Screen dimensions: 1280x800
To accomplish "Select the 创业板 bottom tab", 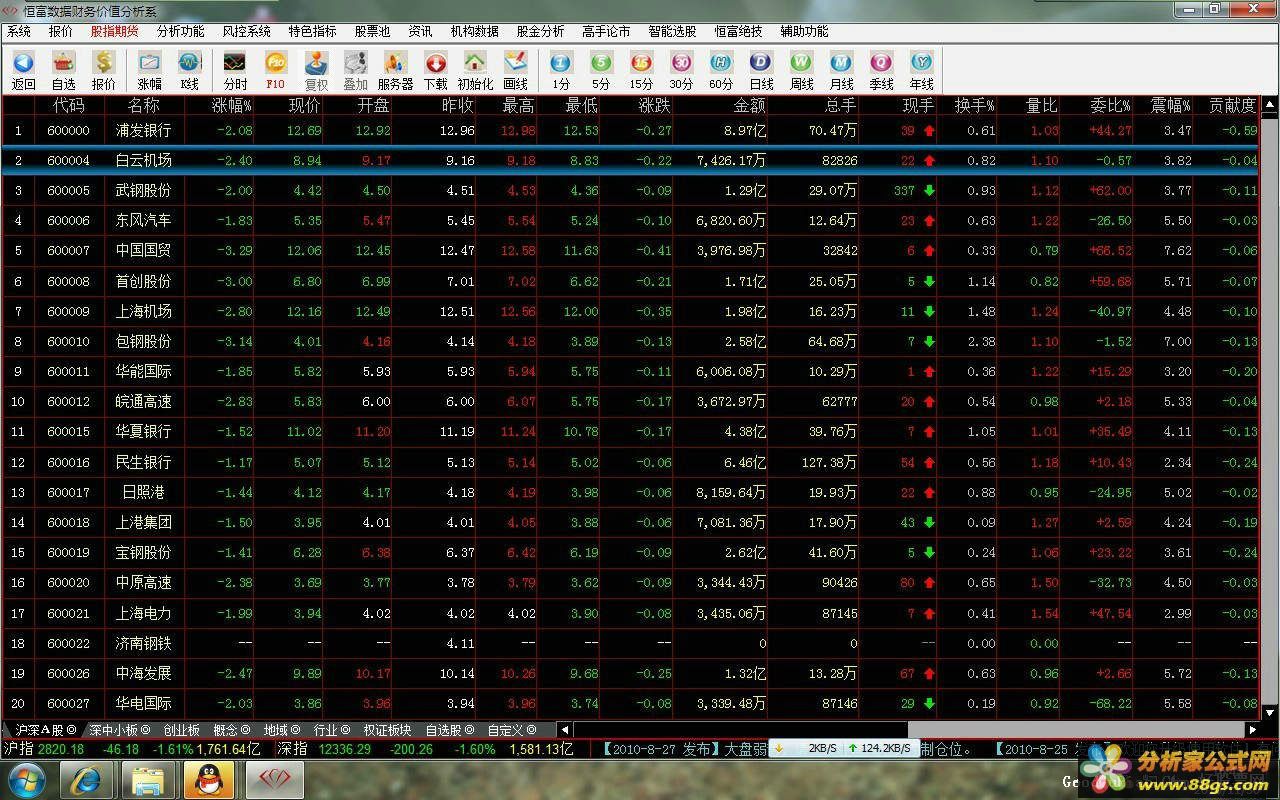I will (181, 730).
